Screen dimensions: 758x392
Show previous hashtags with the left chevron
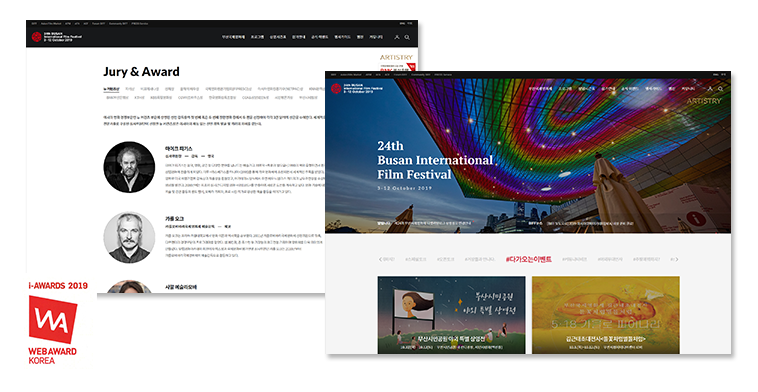click(380, 260)
